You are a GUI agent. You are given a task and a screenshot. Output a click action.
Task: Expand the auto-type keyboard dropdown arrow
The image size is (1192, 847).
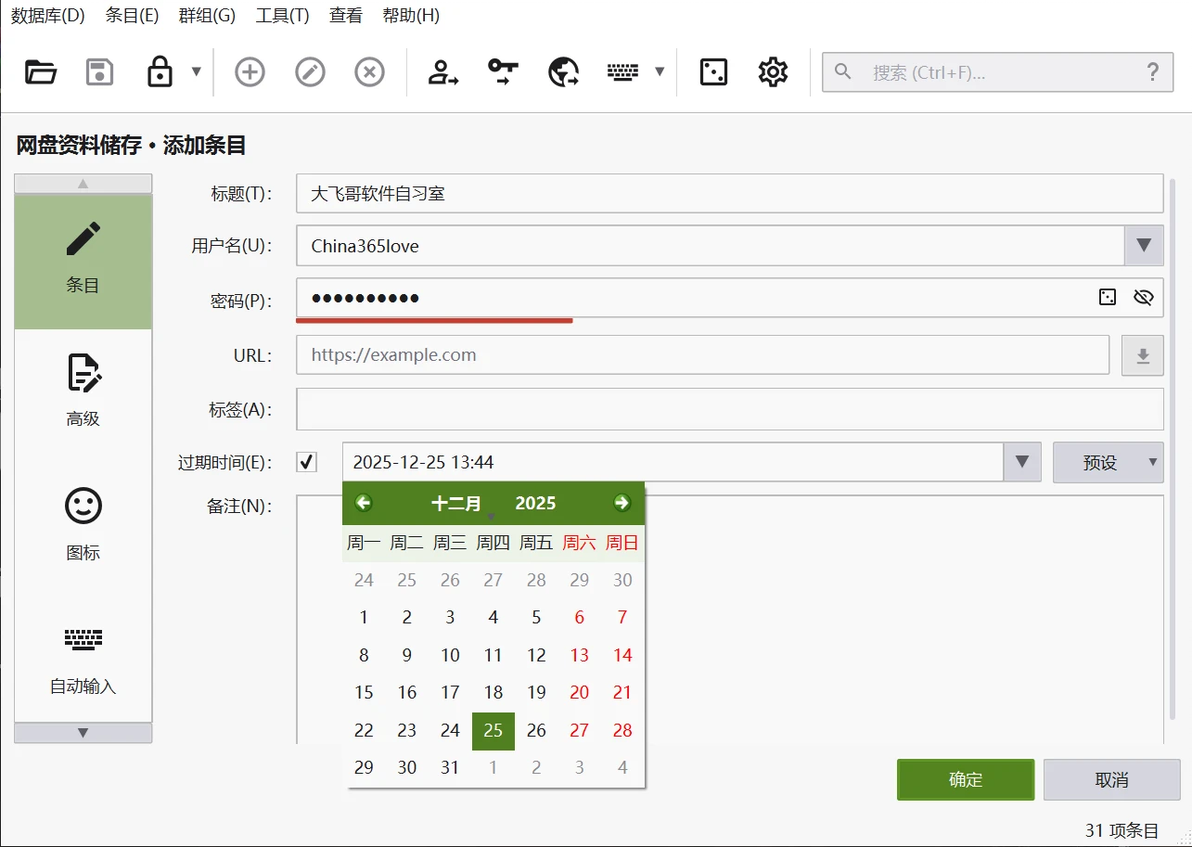660,71
